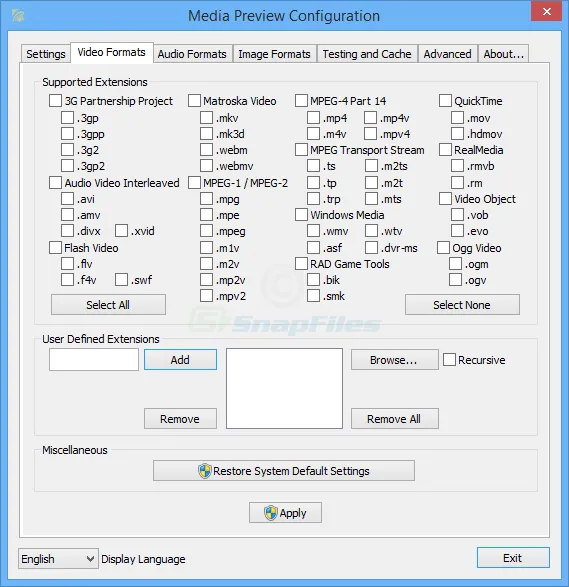Check the .webm extension box
This screenshot has width=569, height=587.
[206, 150]
